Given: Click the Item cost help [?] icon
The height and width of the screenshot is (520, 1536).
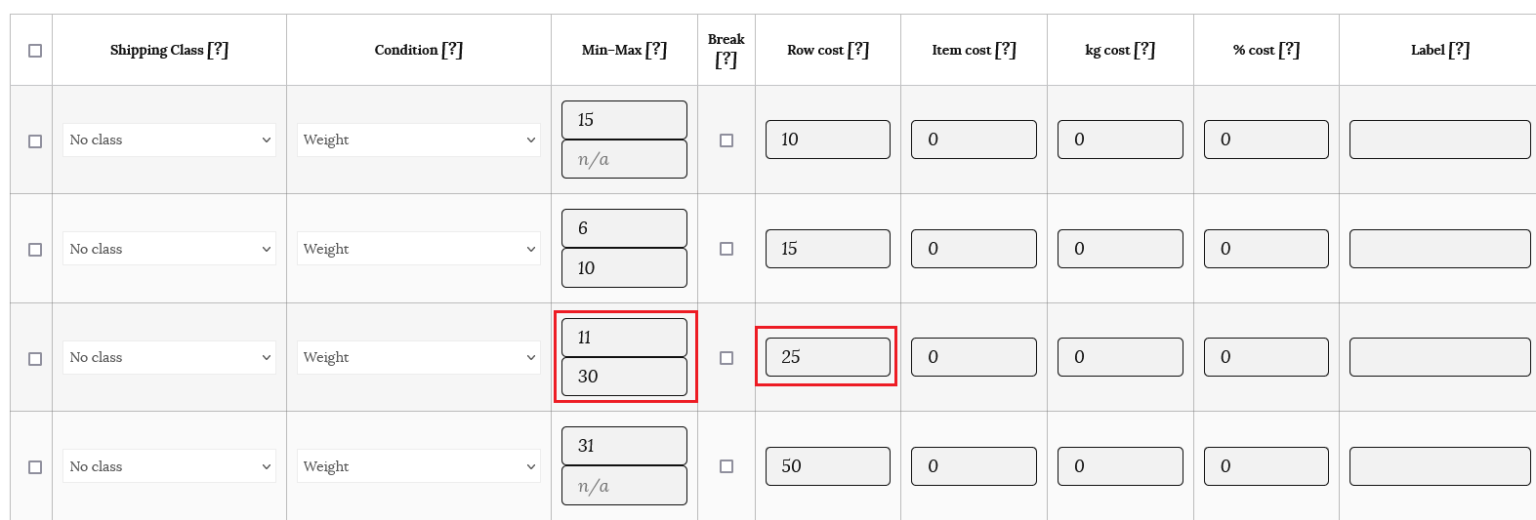Looking at the screenshot, I should point(1005,50).
